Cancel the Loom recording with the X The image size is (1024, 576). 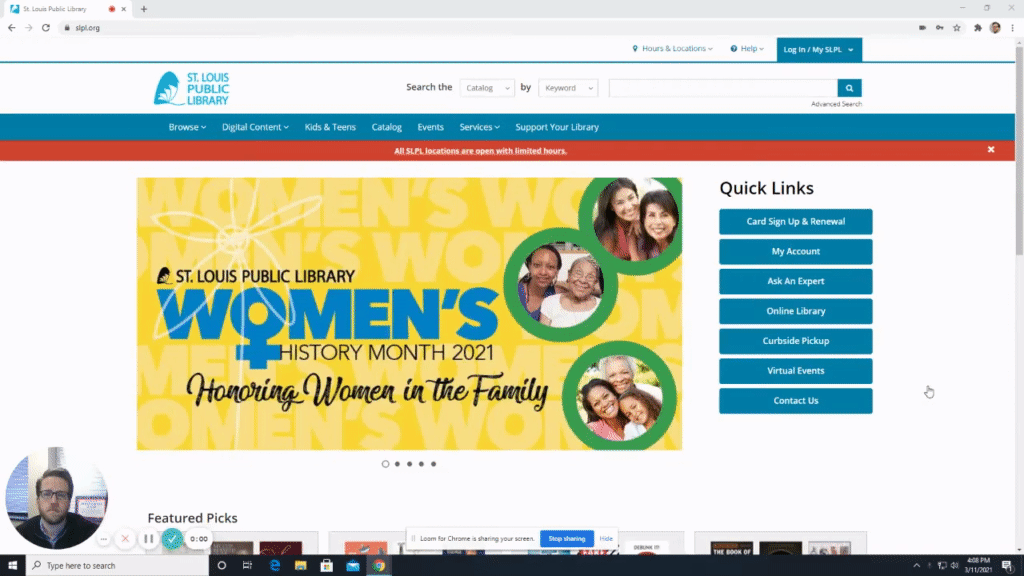[125, 539]
